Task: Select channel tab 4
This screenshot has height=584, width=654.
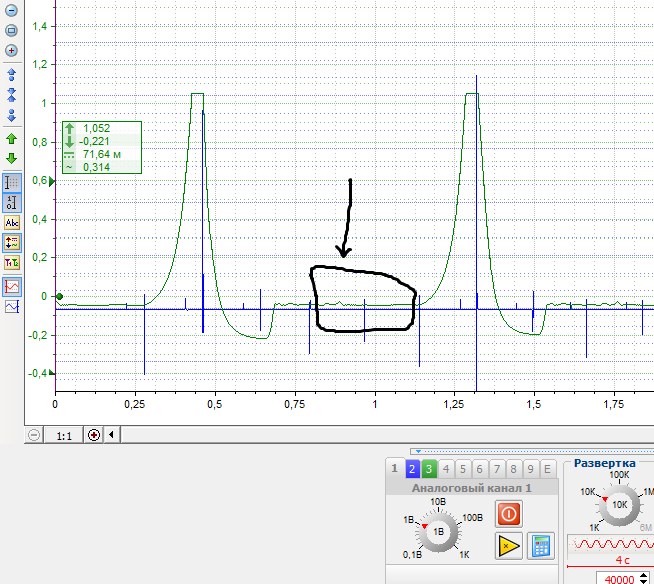Action: click(446, 469)
